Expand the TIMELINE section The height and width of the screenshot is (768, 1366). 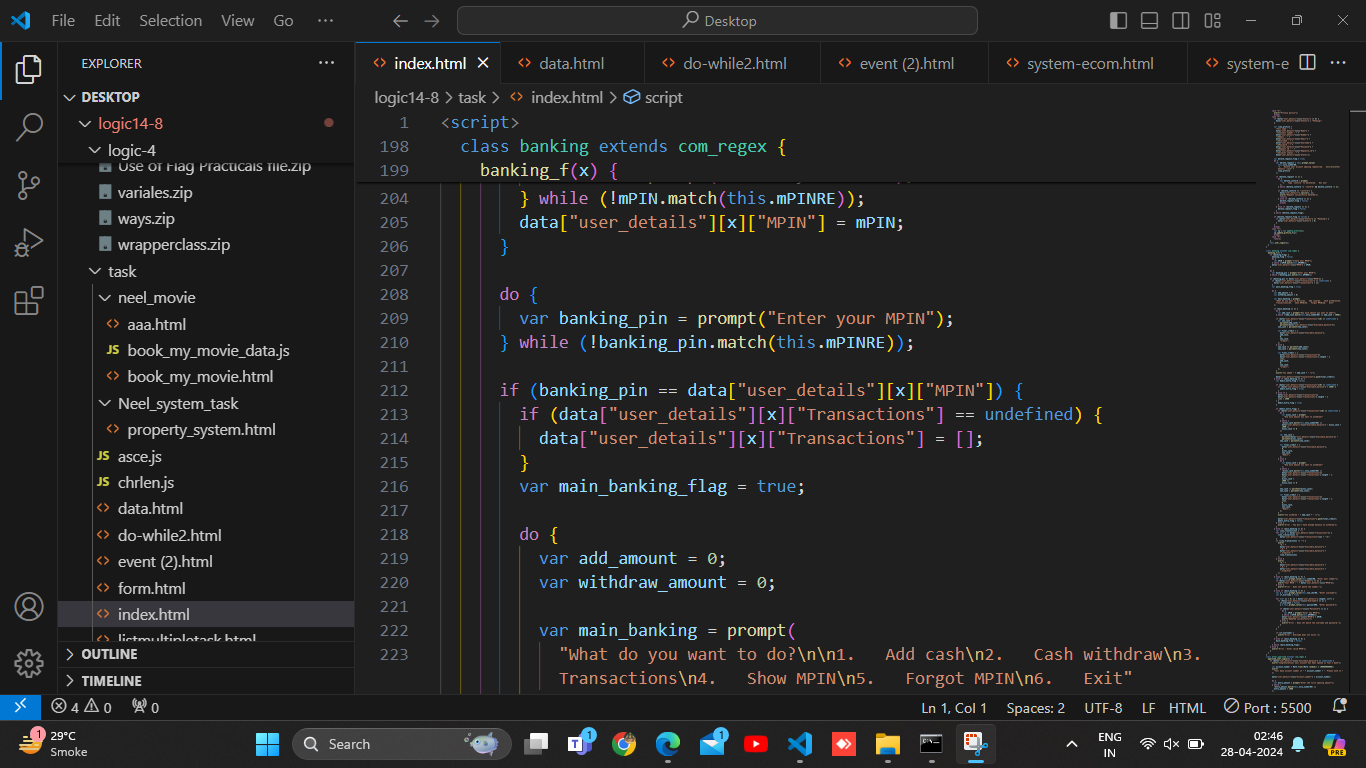[x=111, y=681]
